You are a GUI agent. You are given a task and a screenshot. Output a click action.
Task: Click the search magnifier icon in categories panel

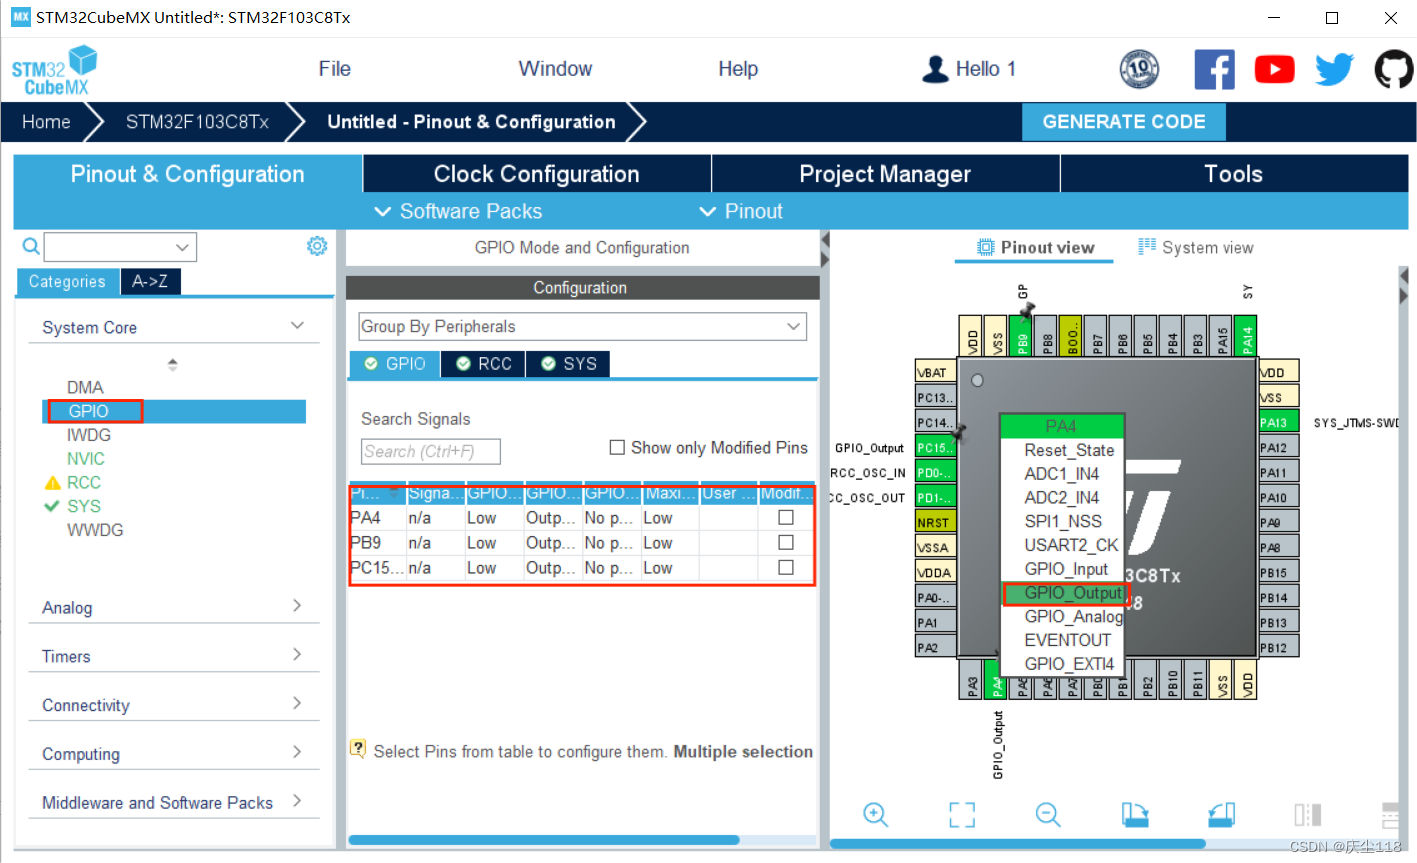pyautogui.click(x=31, y=246)
